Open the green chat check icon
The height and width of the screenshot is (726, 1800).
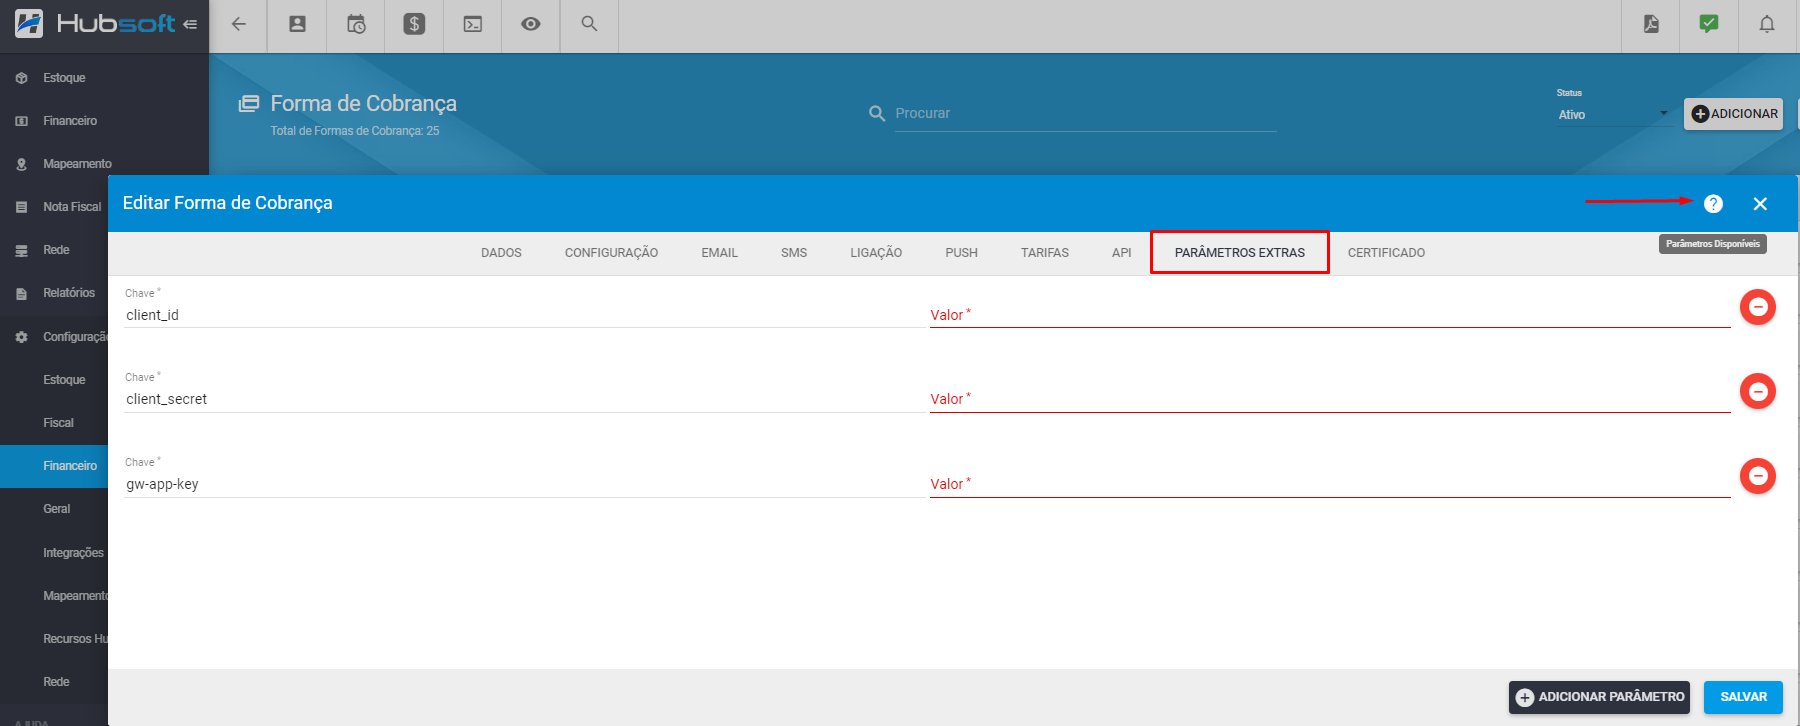click(x=1709, y=24)
